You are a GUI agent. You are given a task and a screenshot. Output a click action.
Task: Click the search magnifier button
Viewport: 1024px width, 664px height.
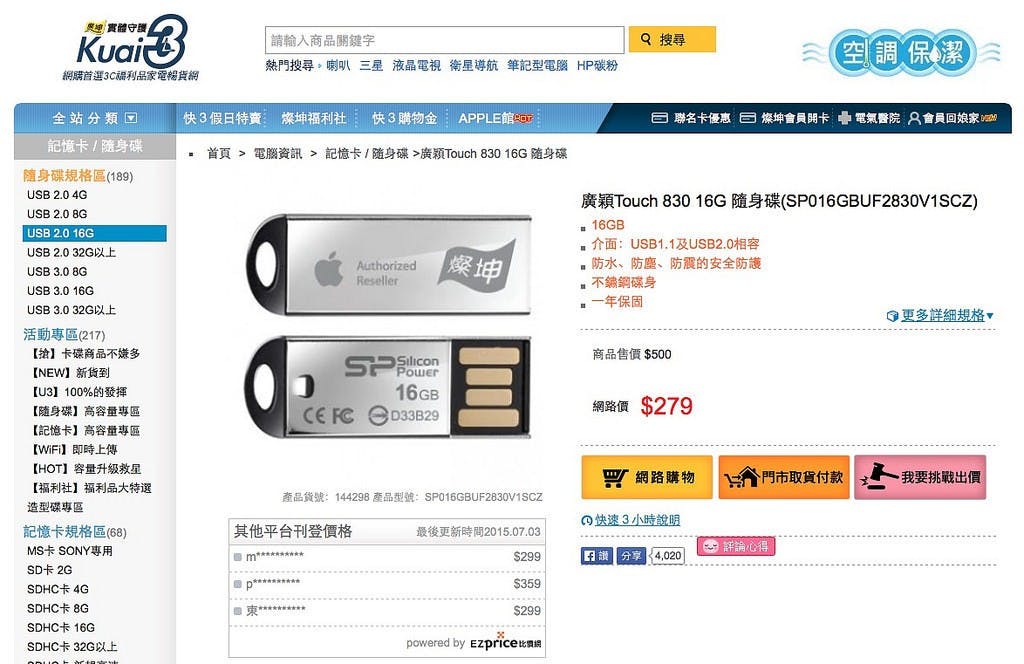pos(672,39)
